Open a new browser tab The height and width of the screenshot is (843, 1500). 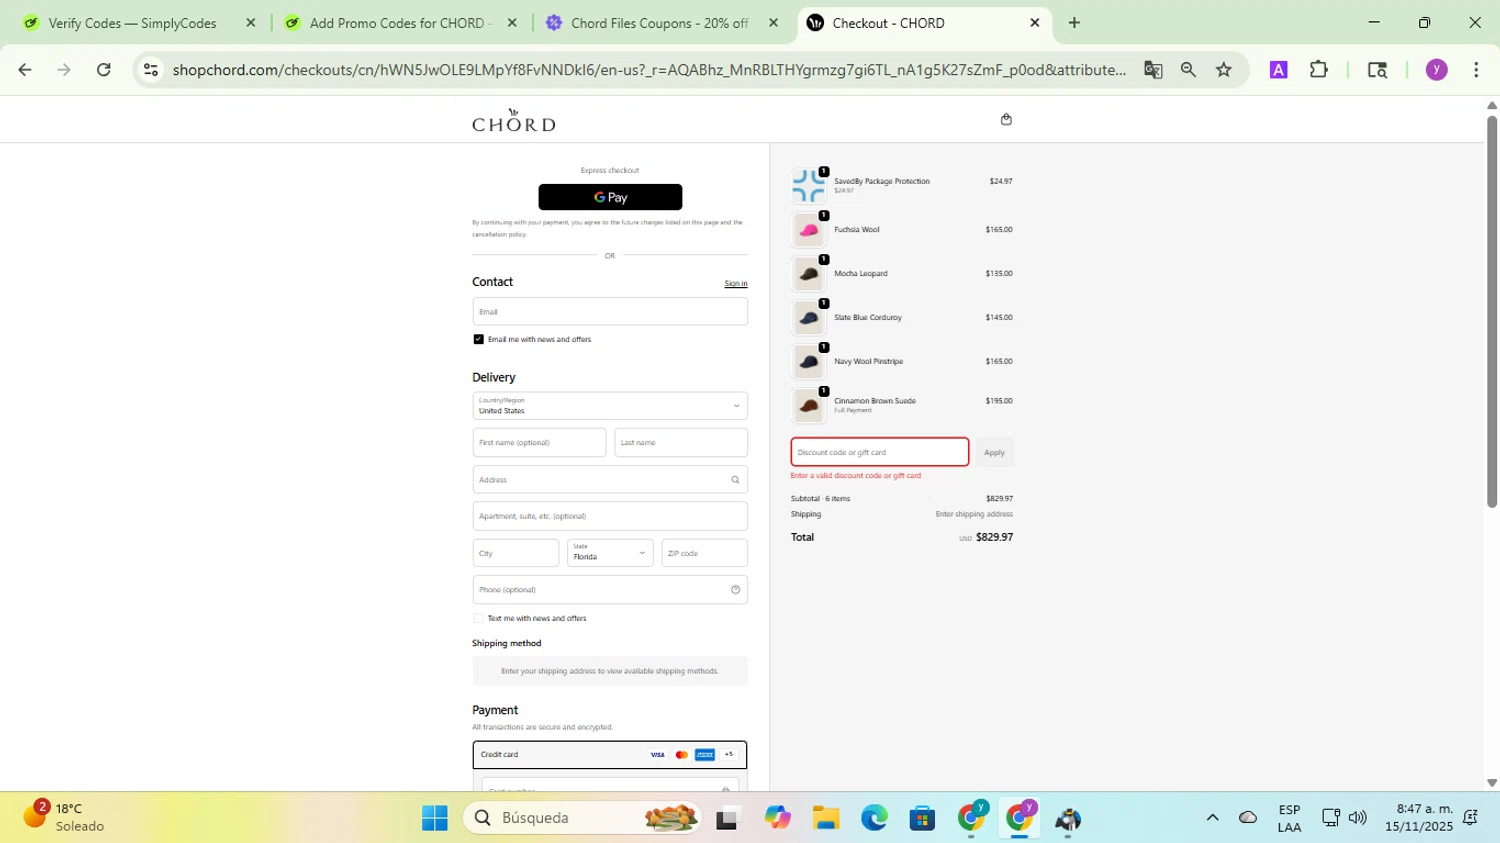coord(1074,23)
